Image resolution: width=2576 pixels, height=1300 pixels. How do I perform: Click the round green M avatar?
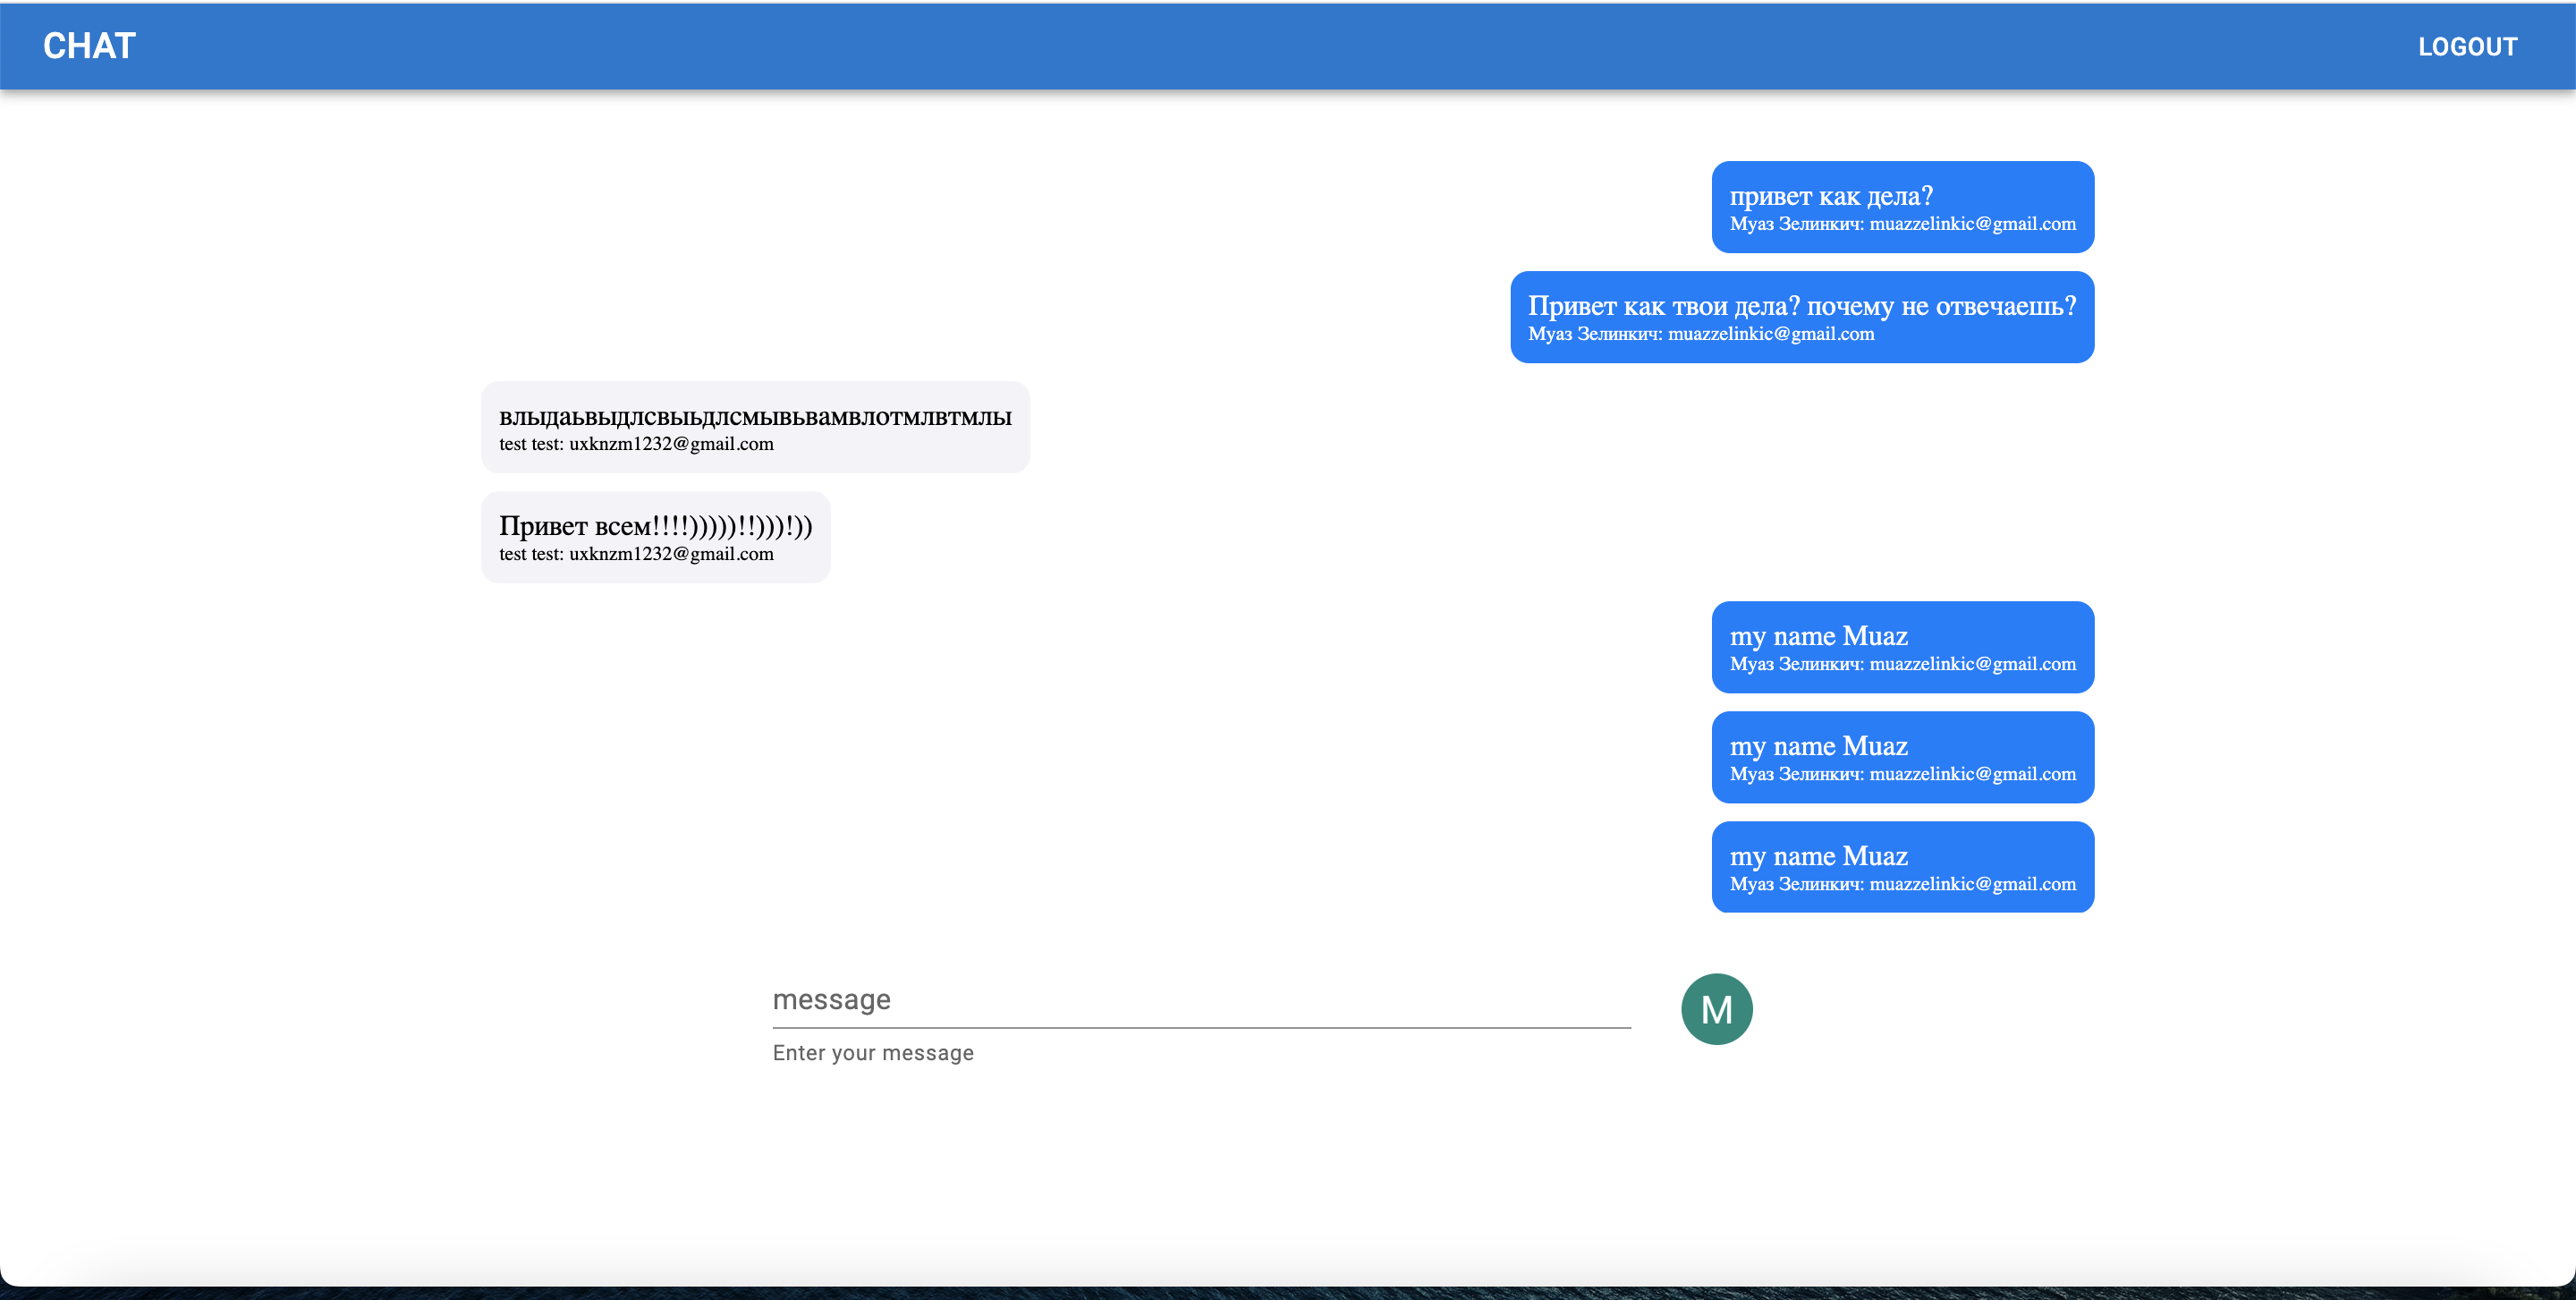point(1716,1009)
